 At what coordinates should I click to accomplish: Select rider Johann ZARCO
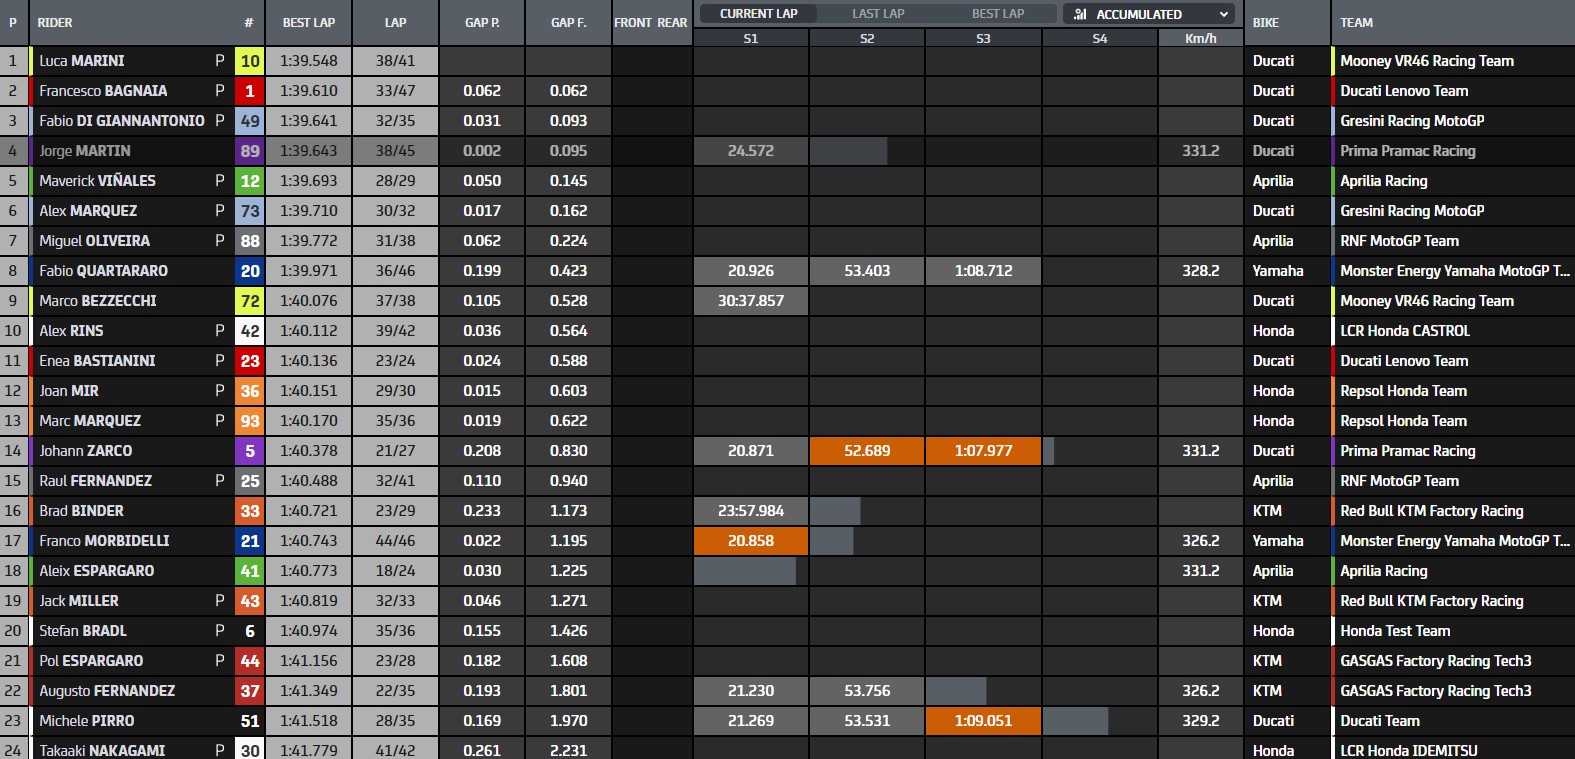[x=85, y=451]
